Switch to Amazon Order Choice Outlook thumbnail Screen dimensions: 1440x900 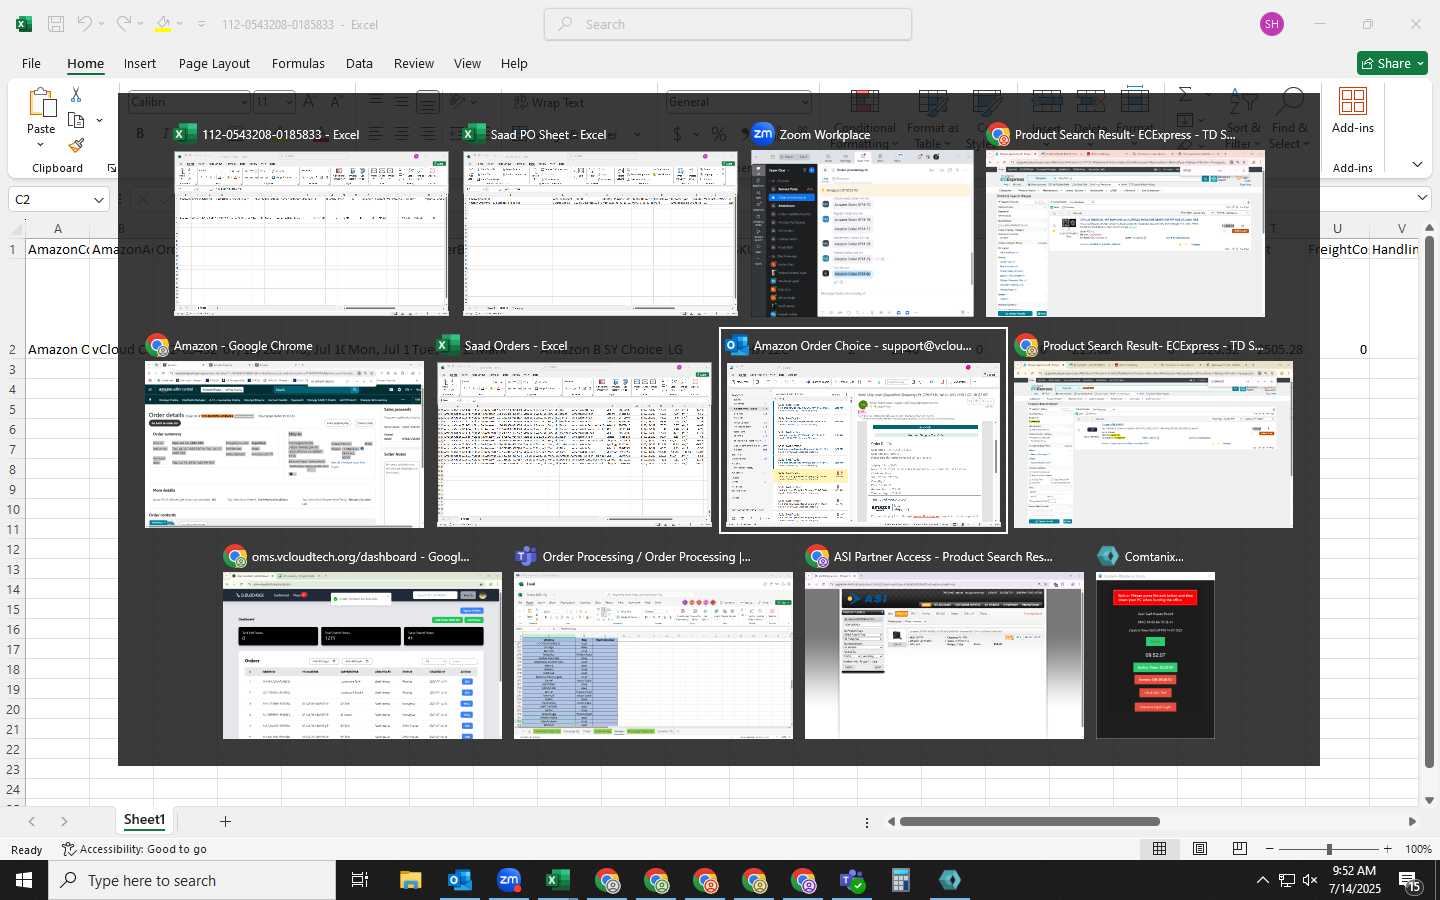(863, 431)
